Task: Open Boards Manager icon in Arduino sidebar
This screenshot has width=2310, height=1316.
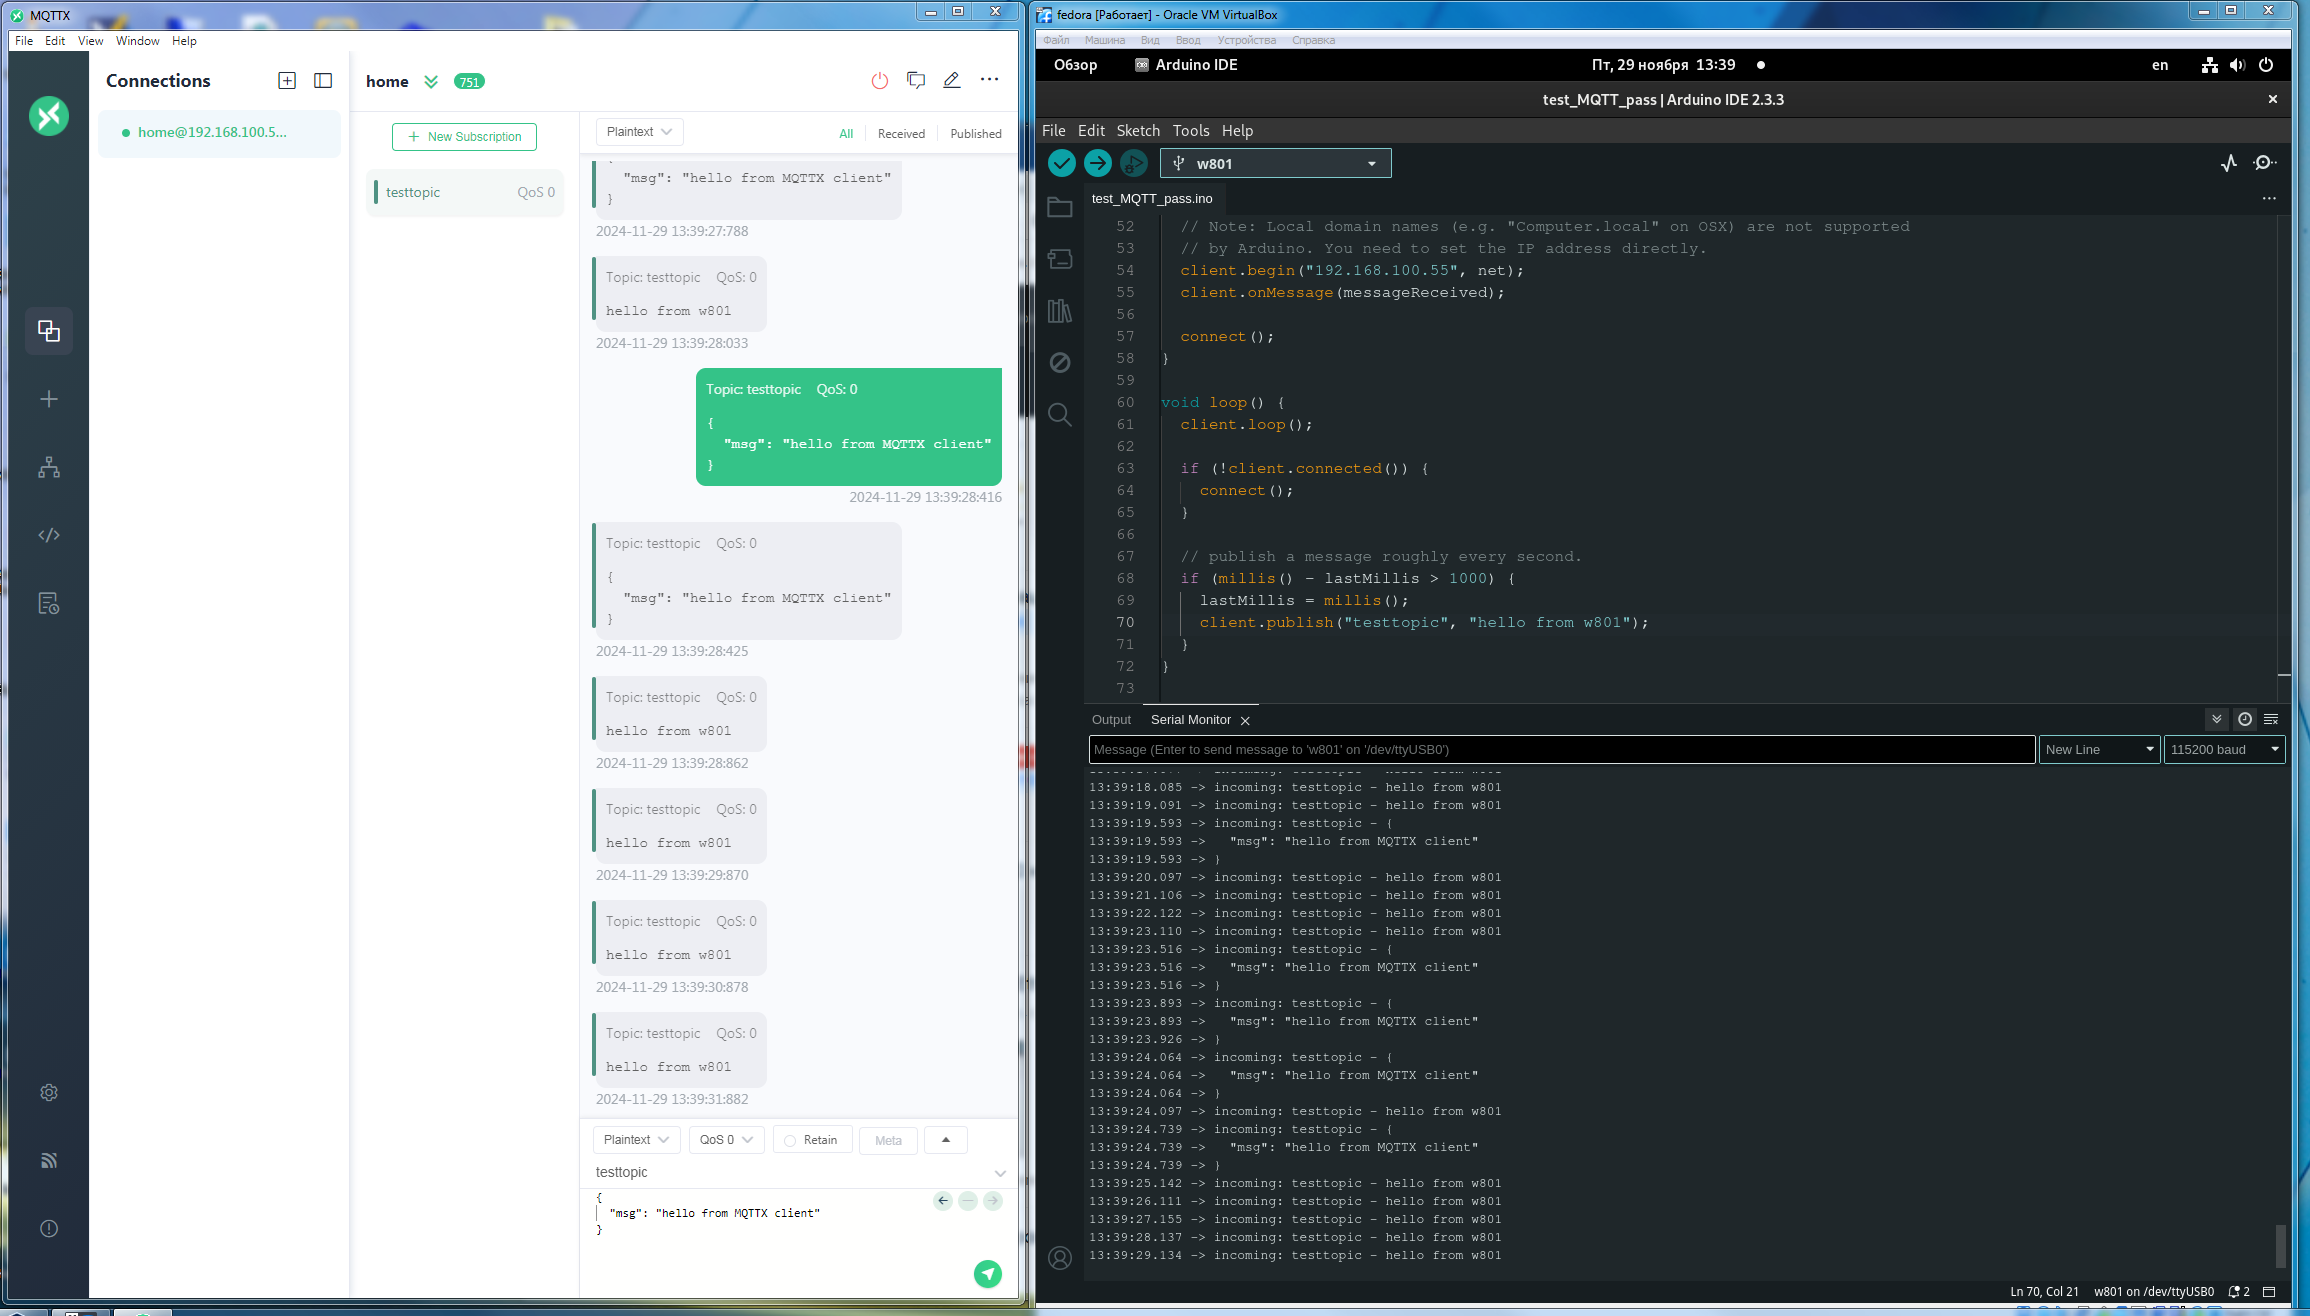Action: point(1060,259)
